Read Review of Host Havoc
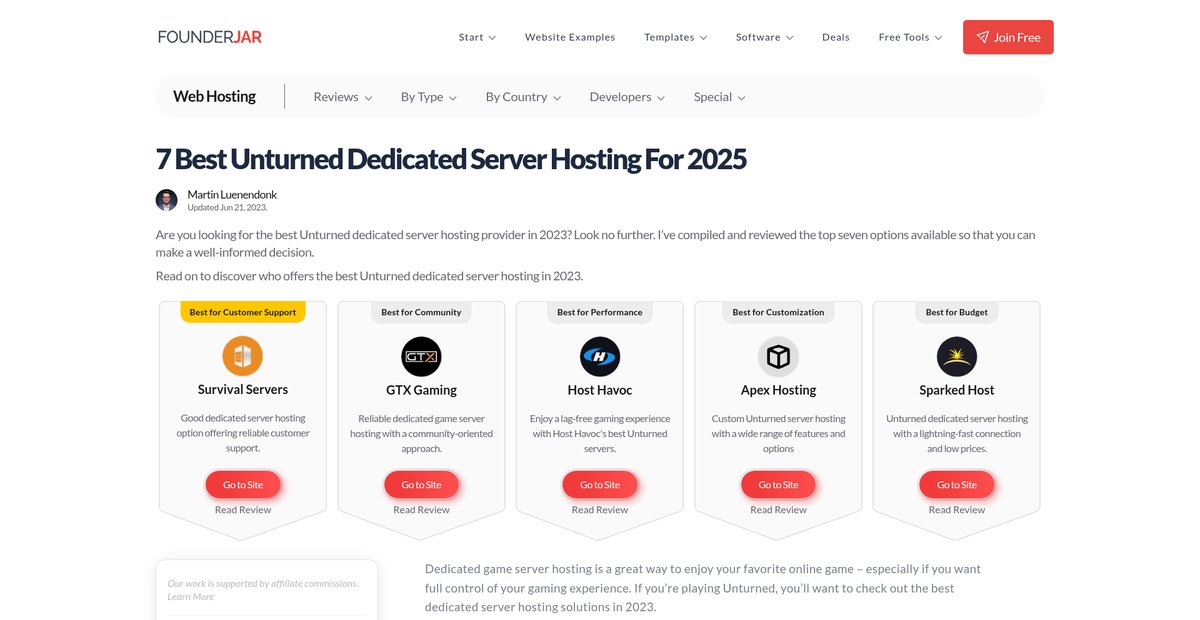This screenshot has height=620, width=1200. click(600, 510)
